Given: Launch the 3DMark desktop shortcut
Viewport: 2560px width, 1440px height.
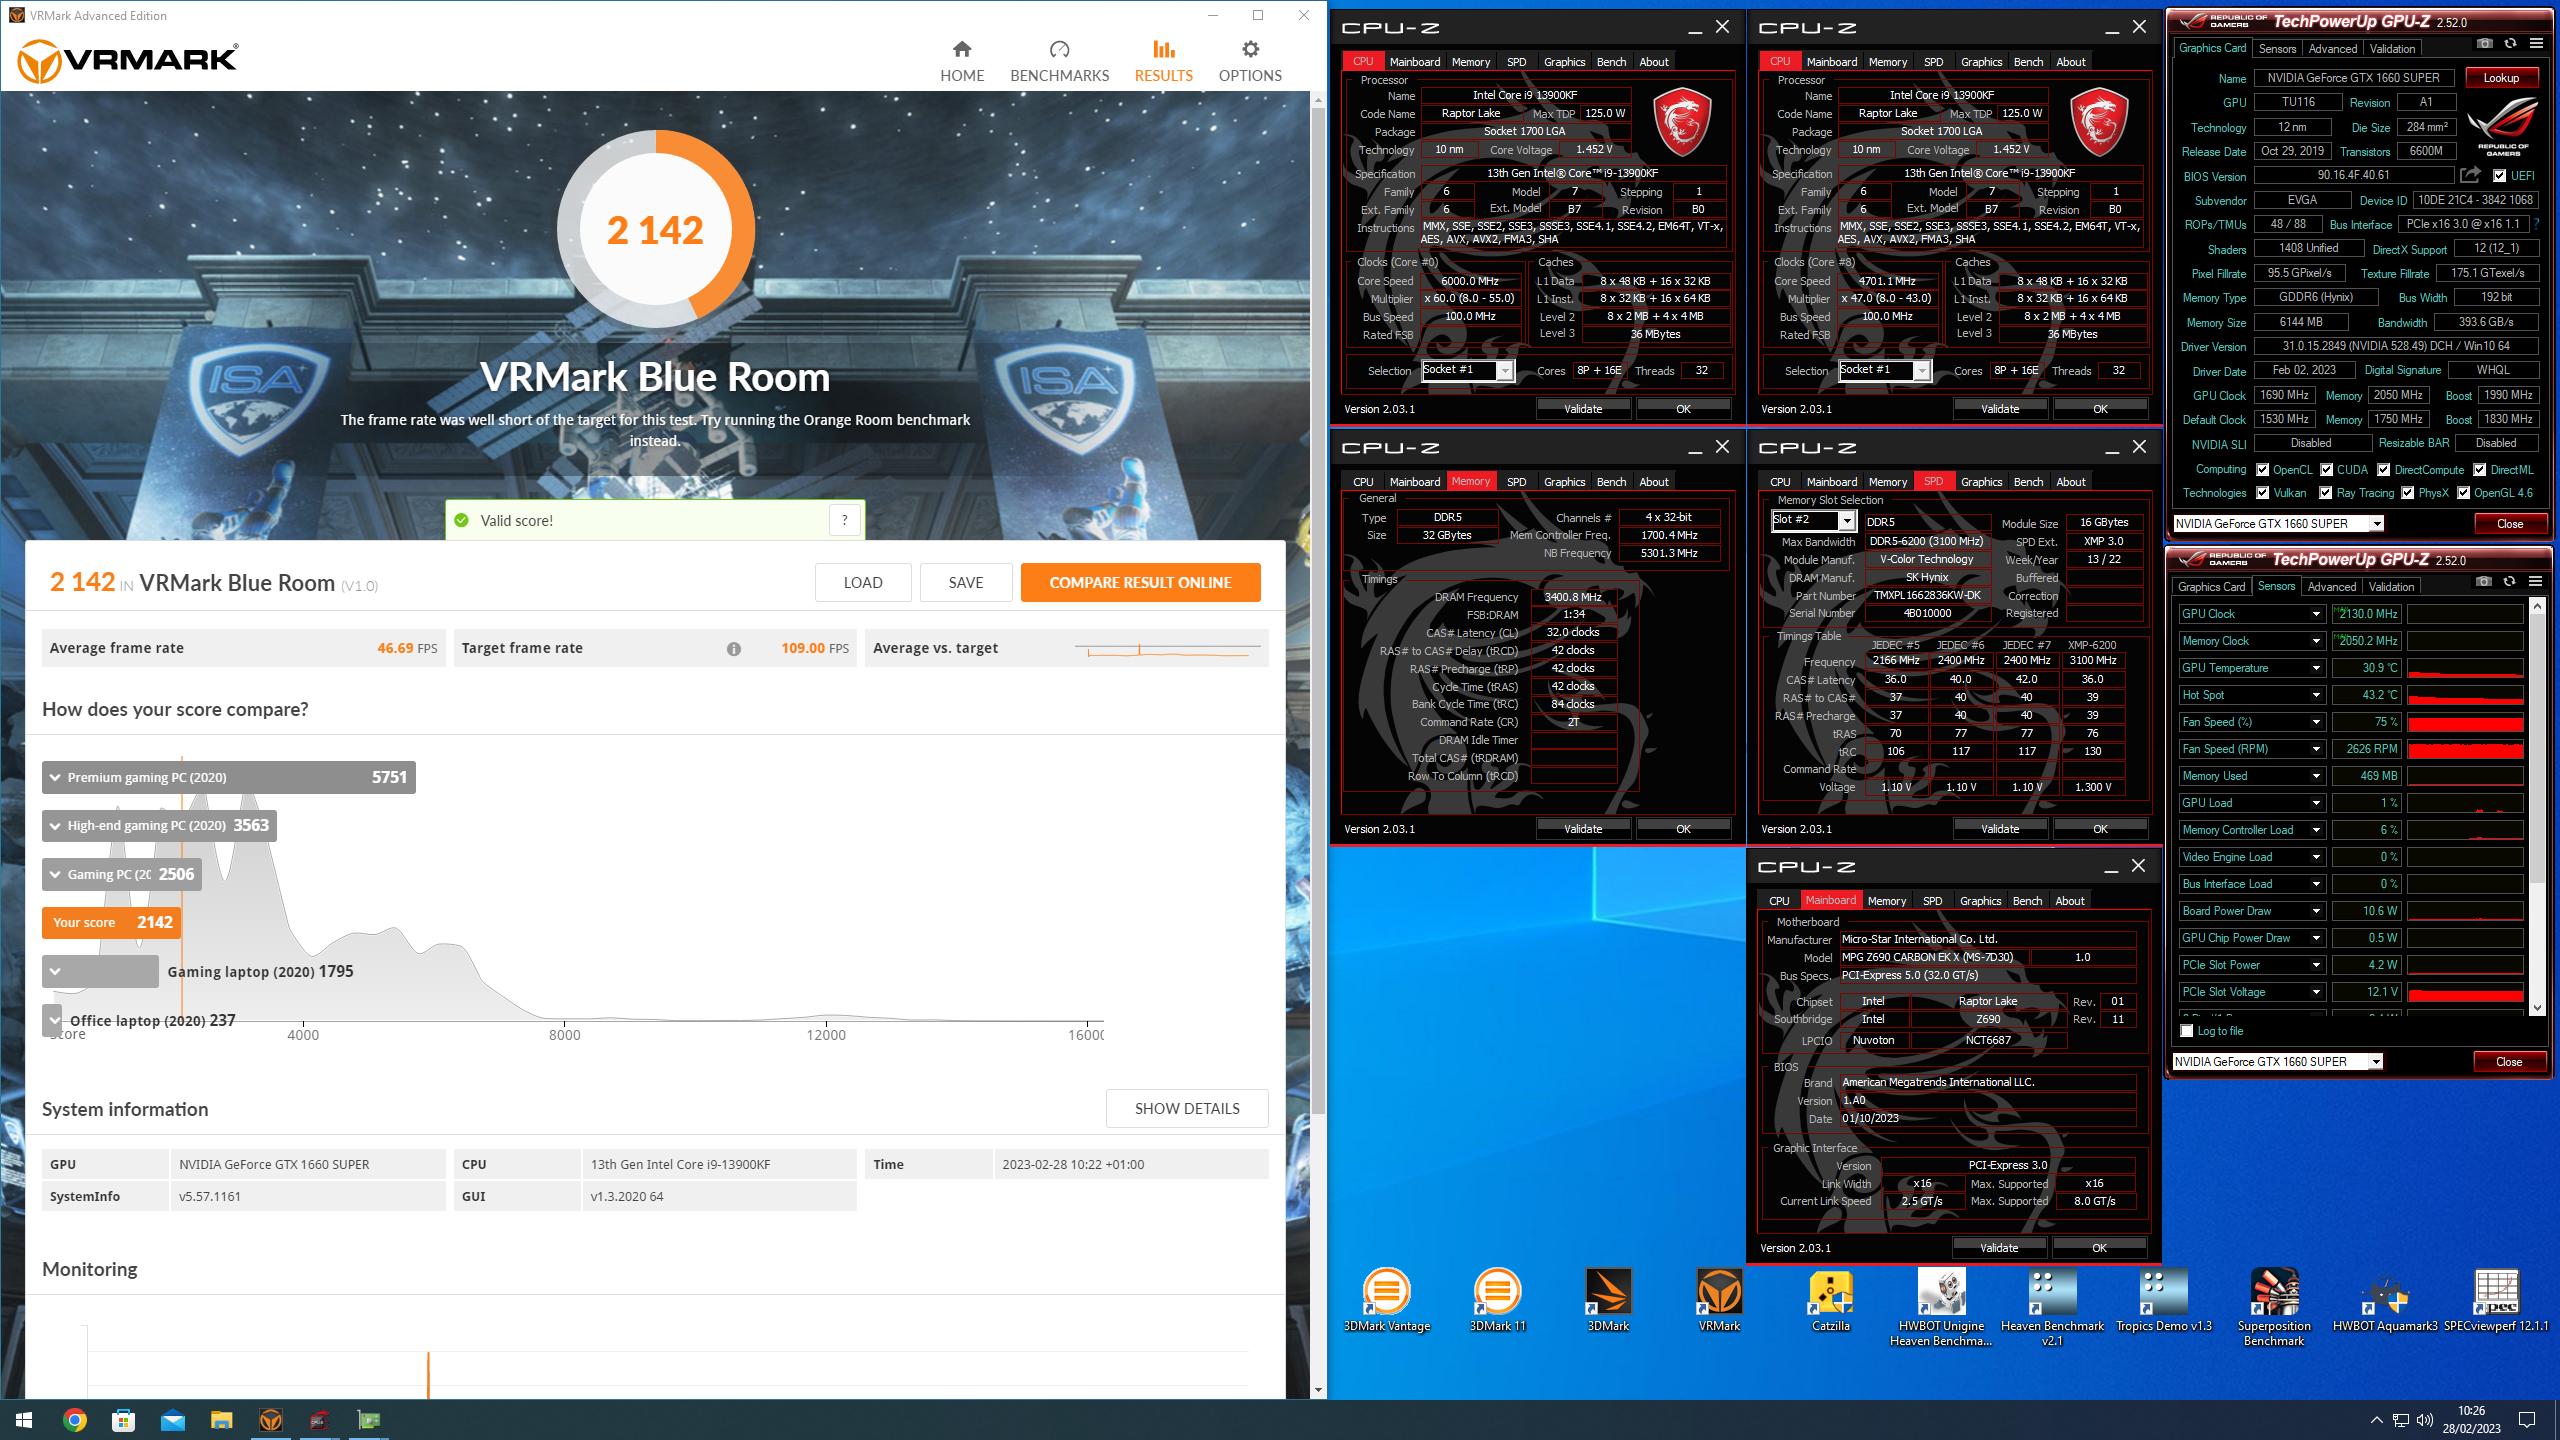Looking at the screenshot, I should 1608,1300.
